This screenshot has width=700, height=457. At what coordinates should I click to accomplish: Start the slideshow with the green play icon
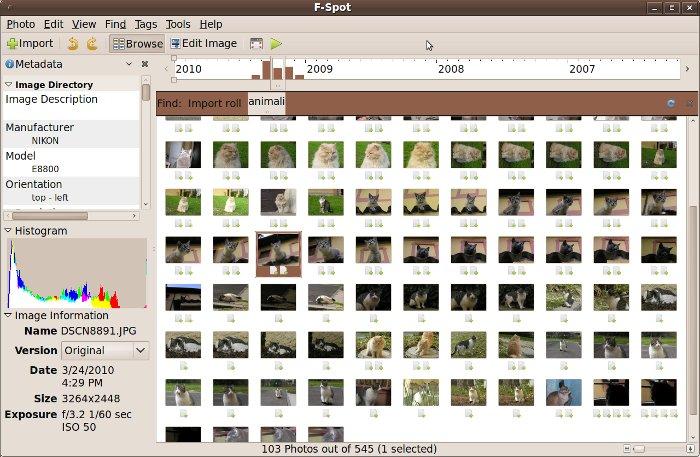tap(276, 44)
